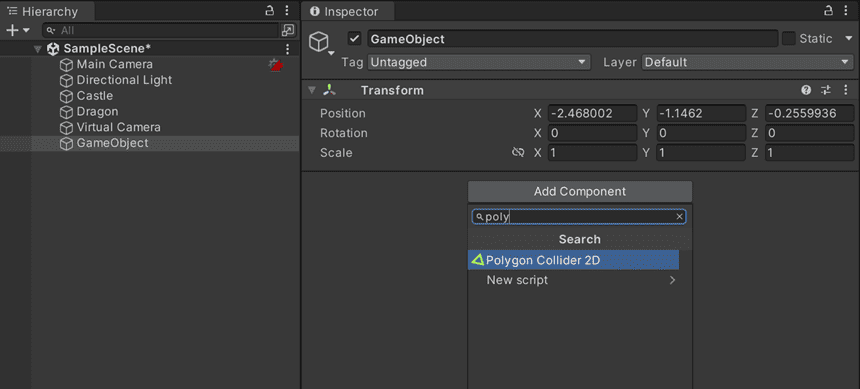860x389 pixels.
Task: Click the Position Y field
Action: [701, 114]
